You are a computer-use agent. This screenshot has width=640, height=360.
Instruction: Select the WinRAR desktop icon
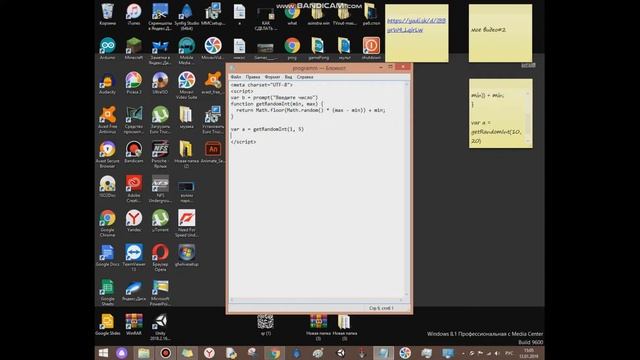133,324
